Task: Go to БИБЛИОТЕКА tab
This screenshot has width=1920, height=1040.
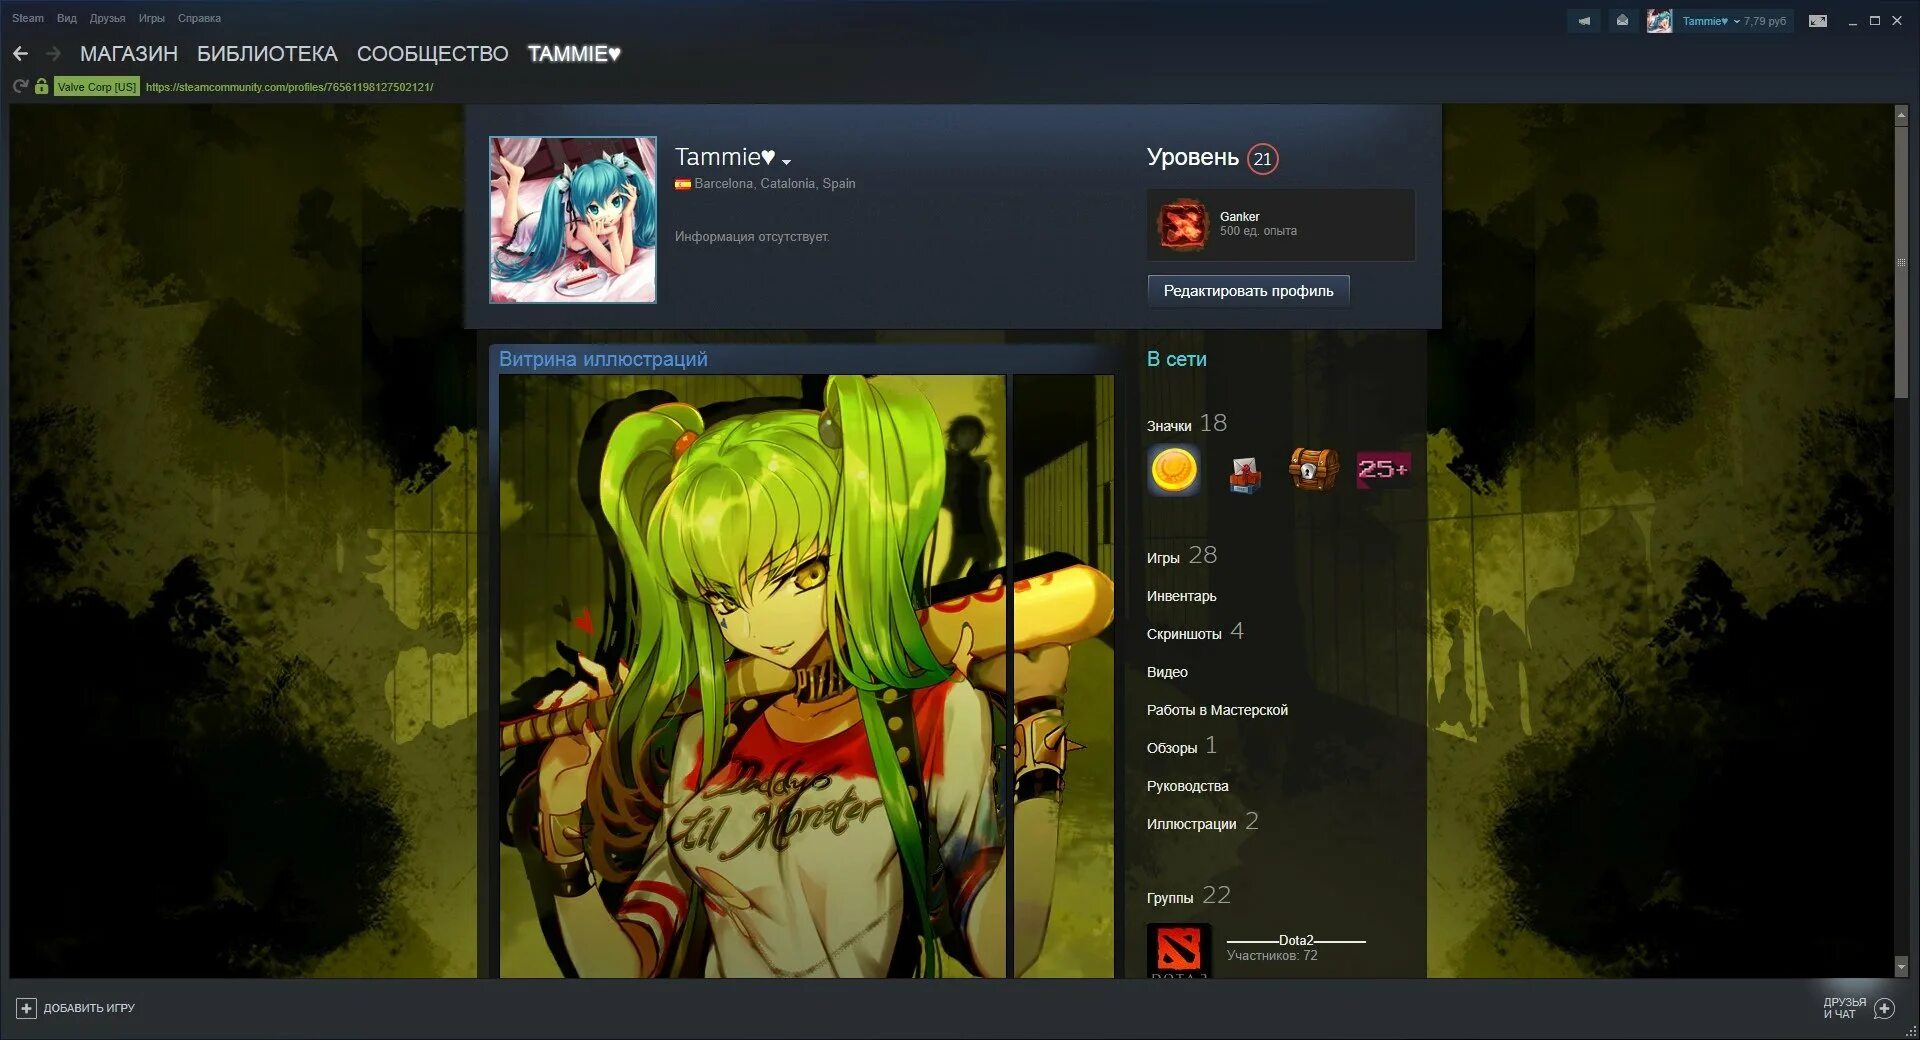Action: click(x=267, y=54)
